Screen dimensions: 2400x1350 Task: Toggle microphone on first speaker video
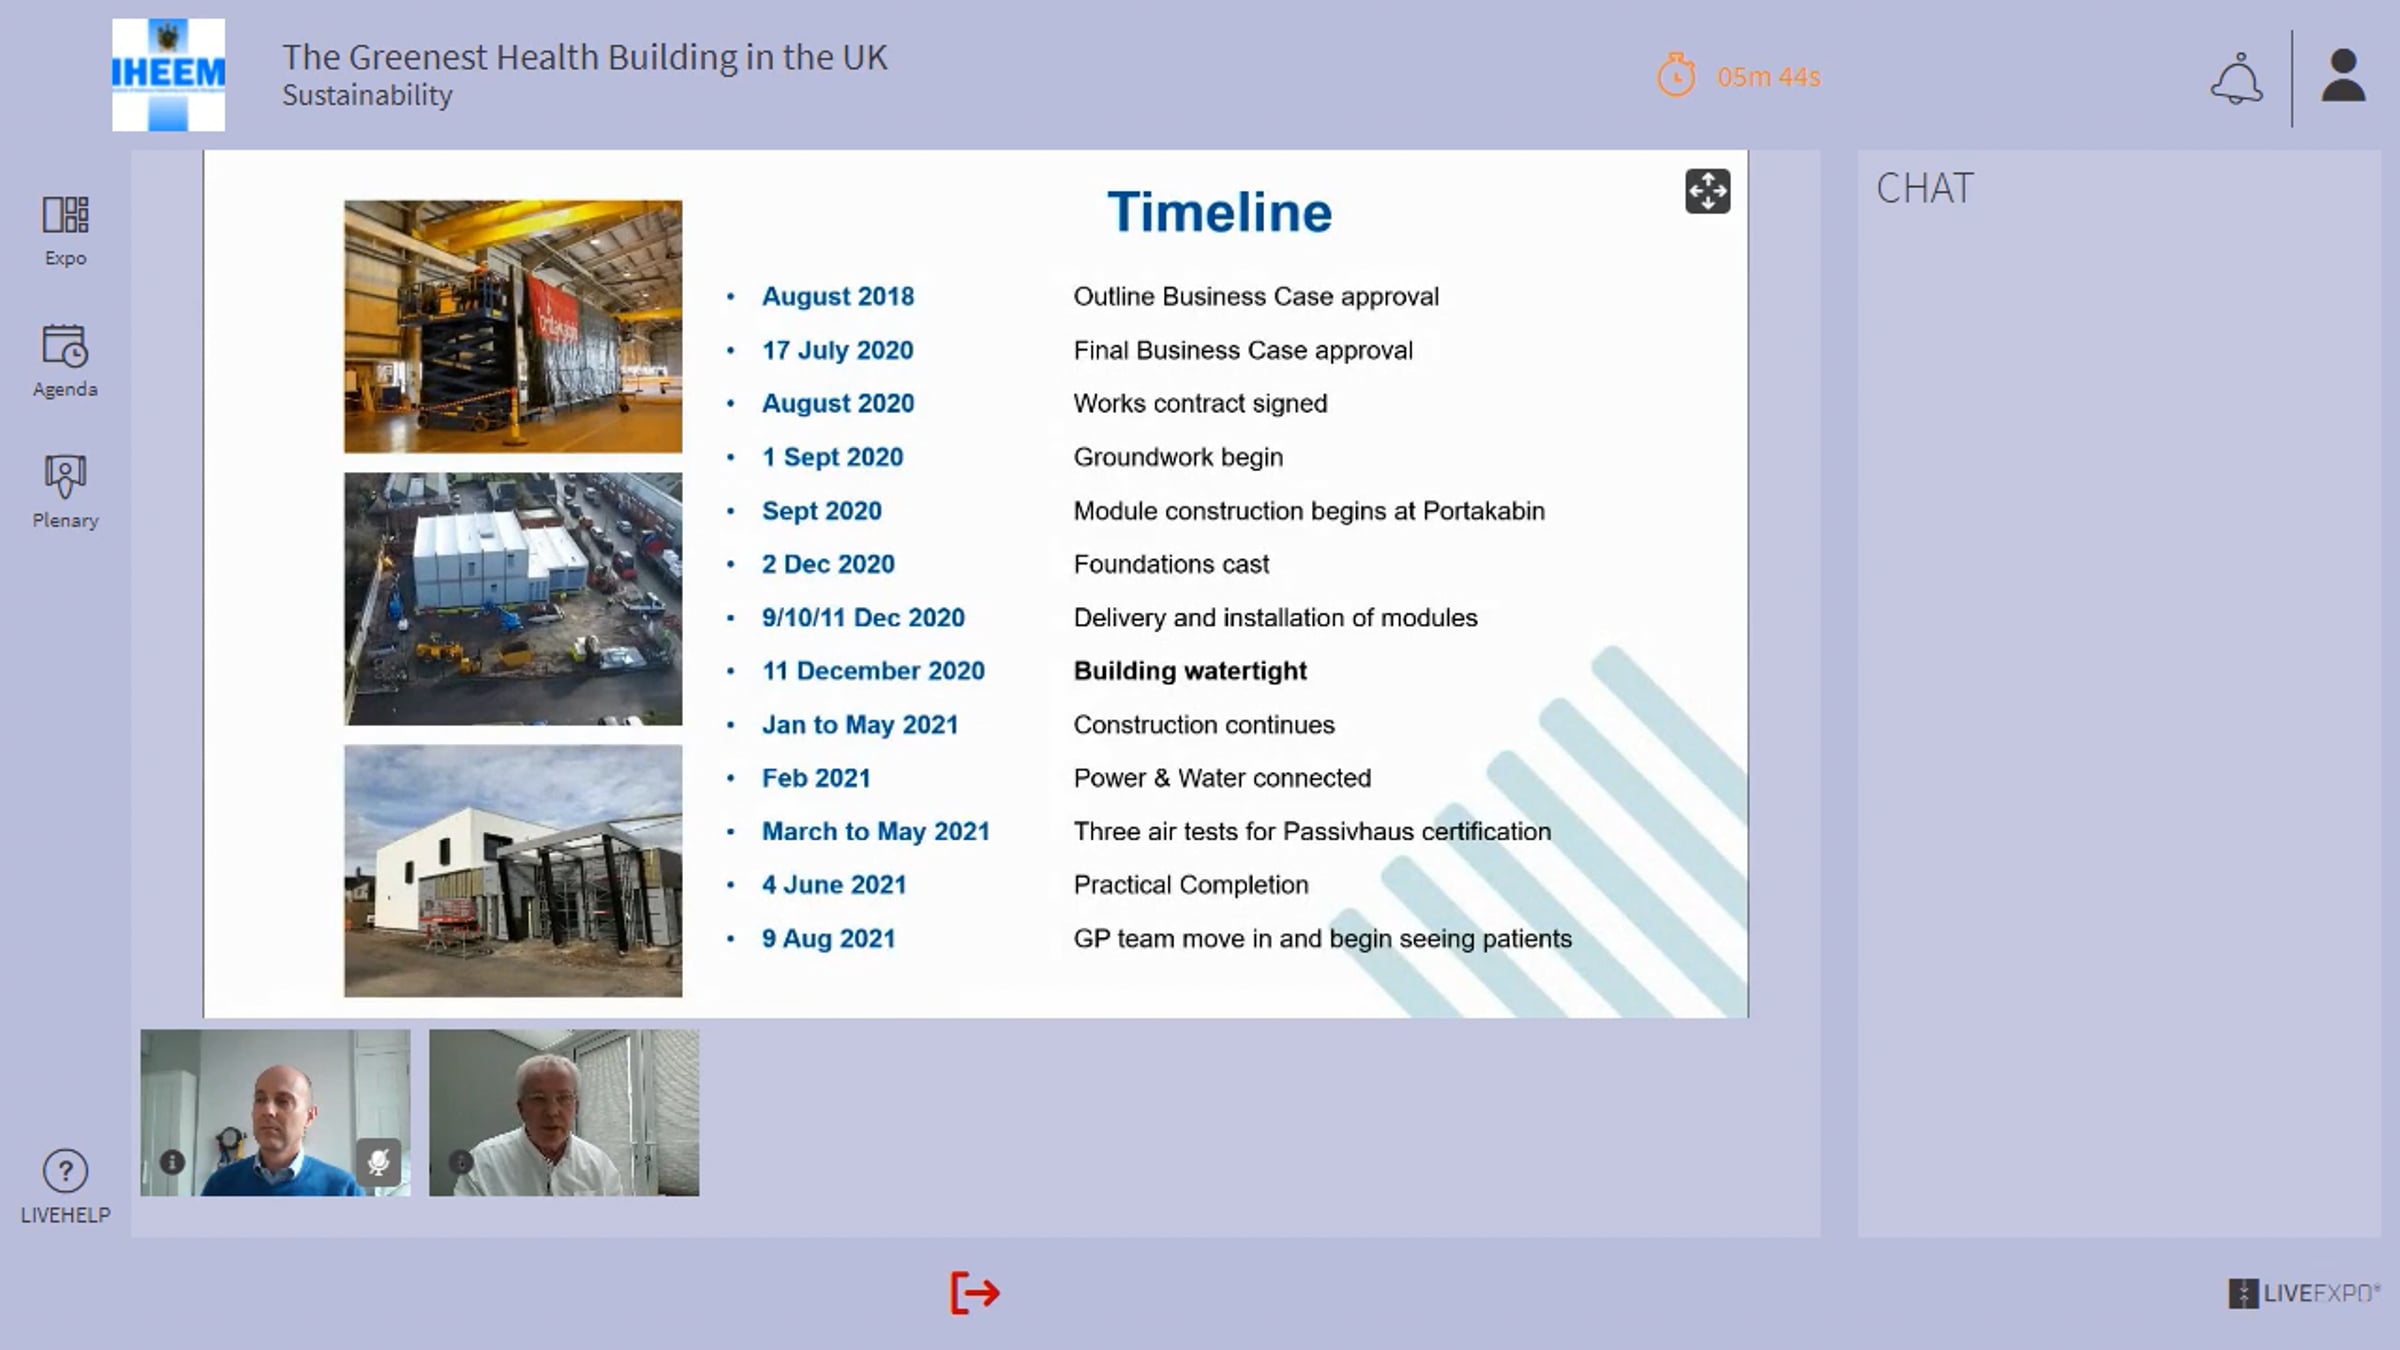[378, 1162]
